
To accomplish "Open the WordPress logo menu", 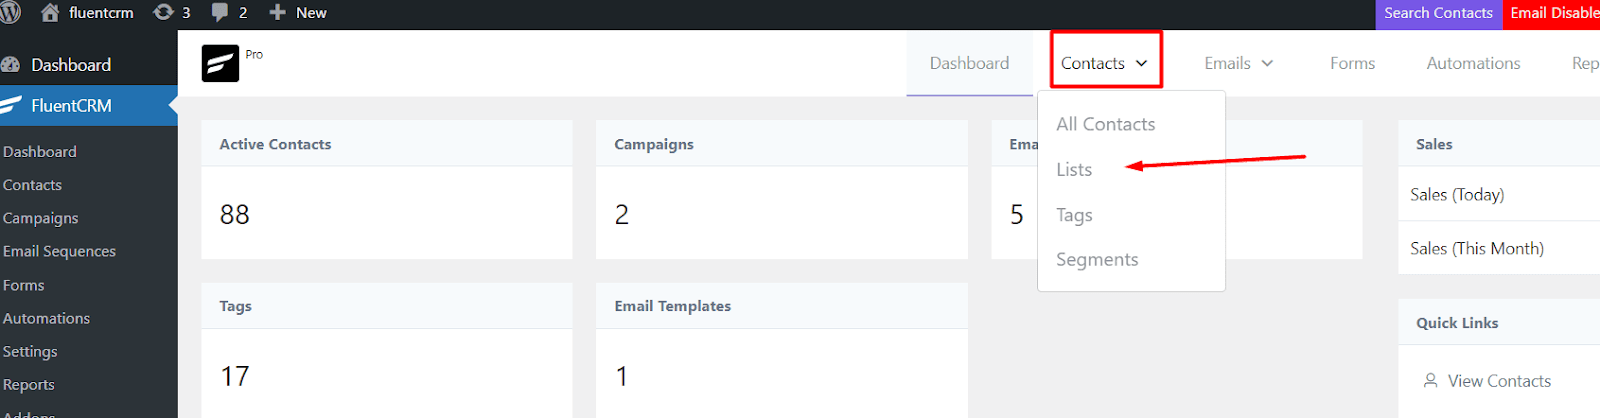I will [x=10, y=13].
